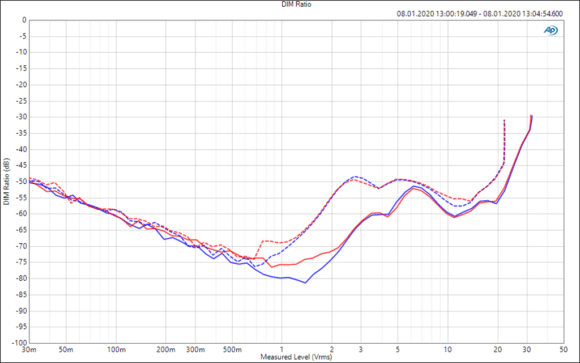Click the Measured Level (Vrms) axis label
The image size is (580, 363).
point(296,357)
